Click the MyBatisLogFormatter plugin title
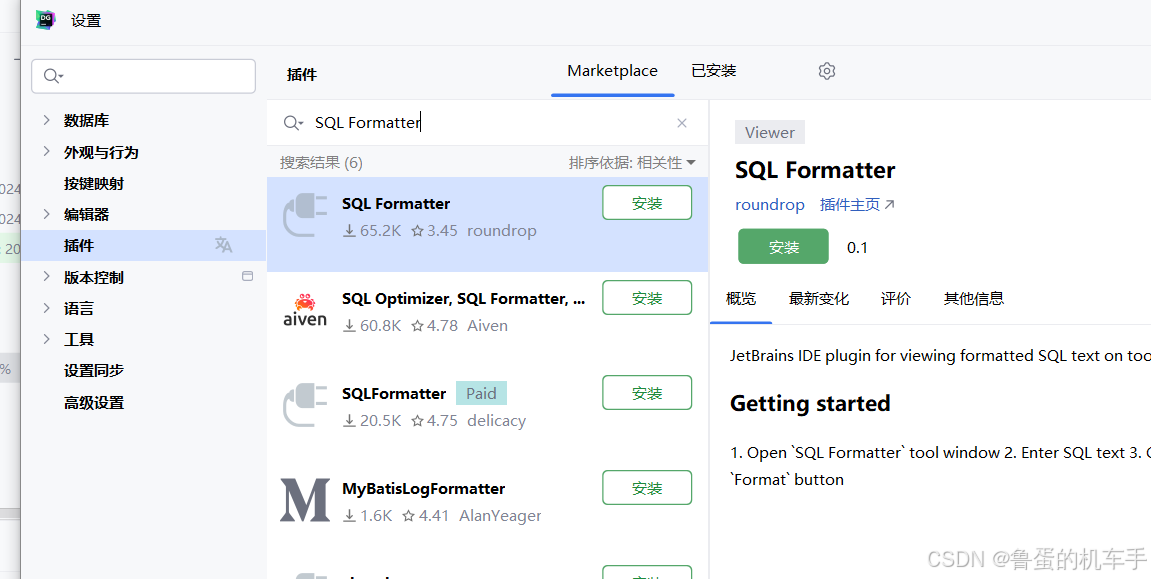 click(424, 489)
